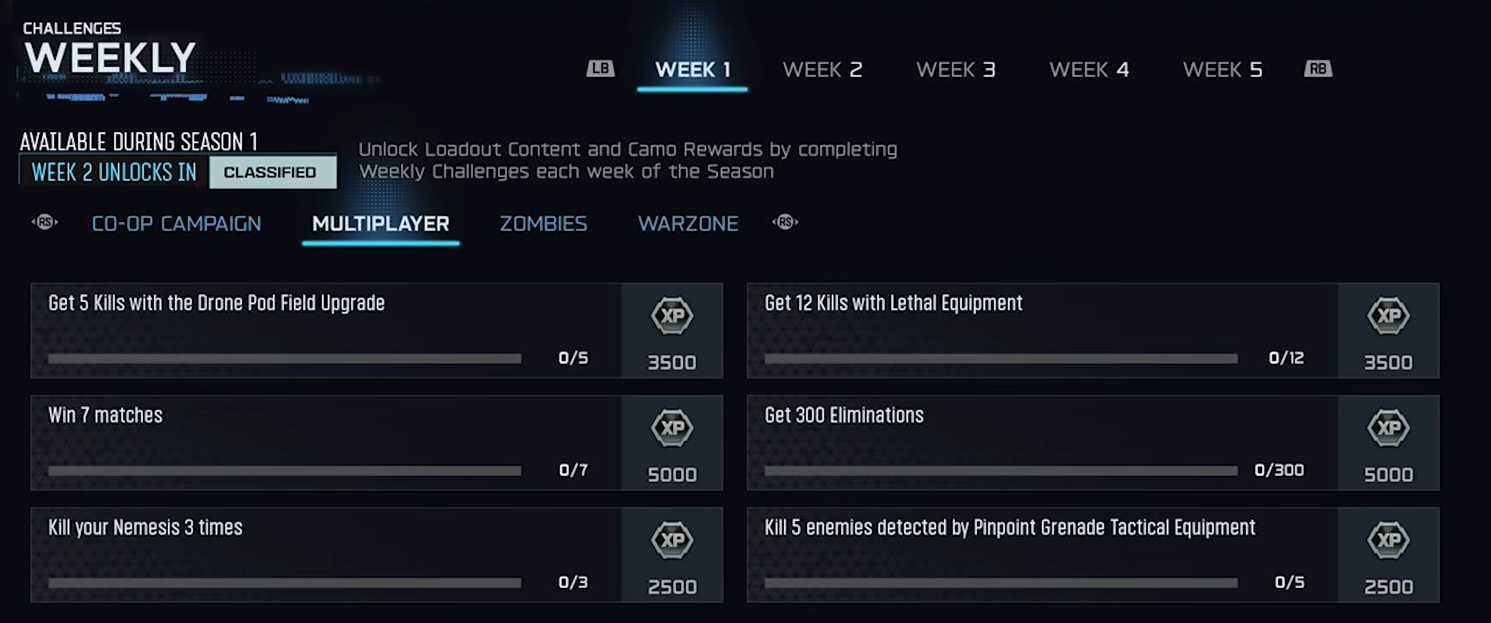Click the XP icon on the Drone Pod challenge
This screenshot has height=623, width=1491.
pos(671,316)
